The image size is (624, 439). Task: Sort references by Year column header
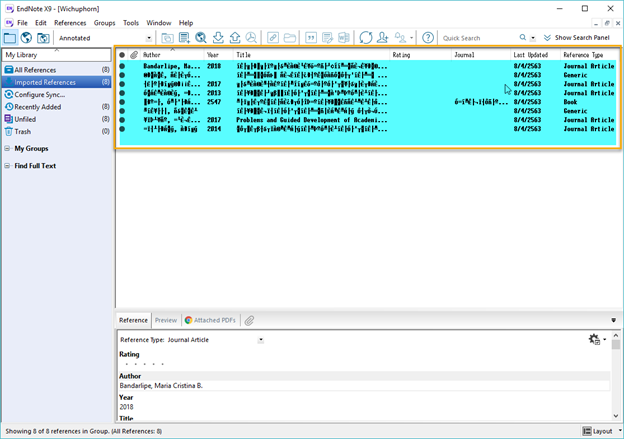tap(213, 55)
